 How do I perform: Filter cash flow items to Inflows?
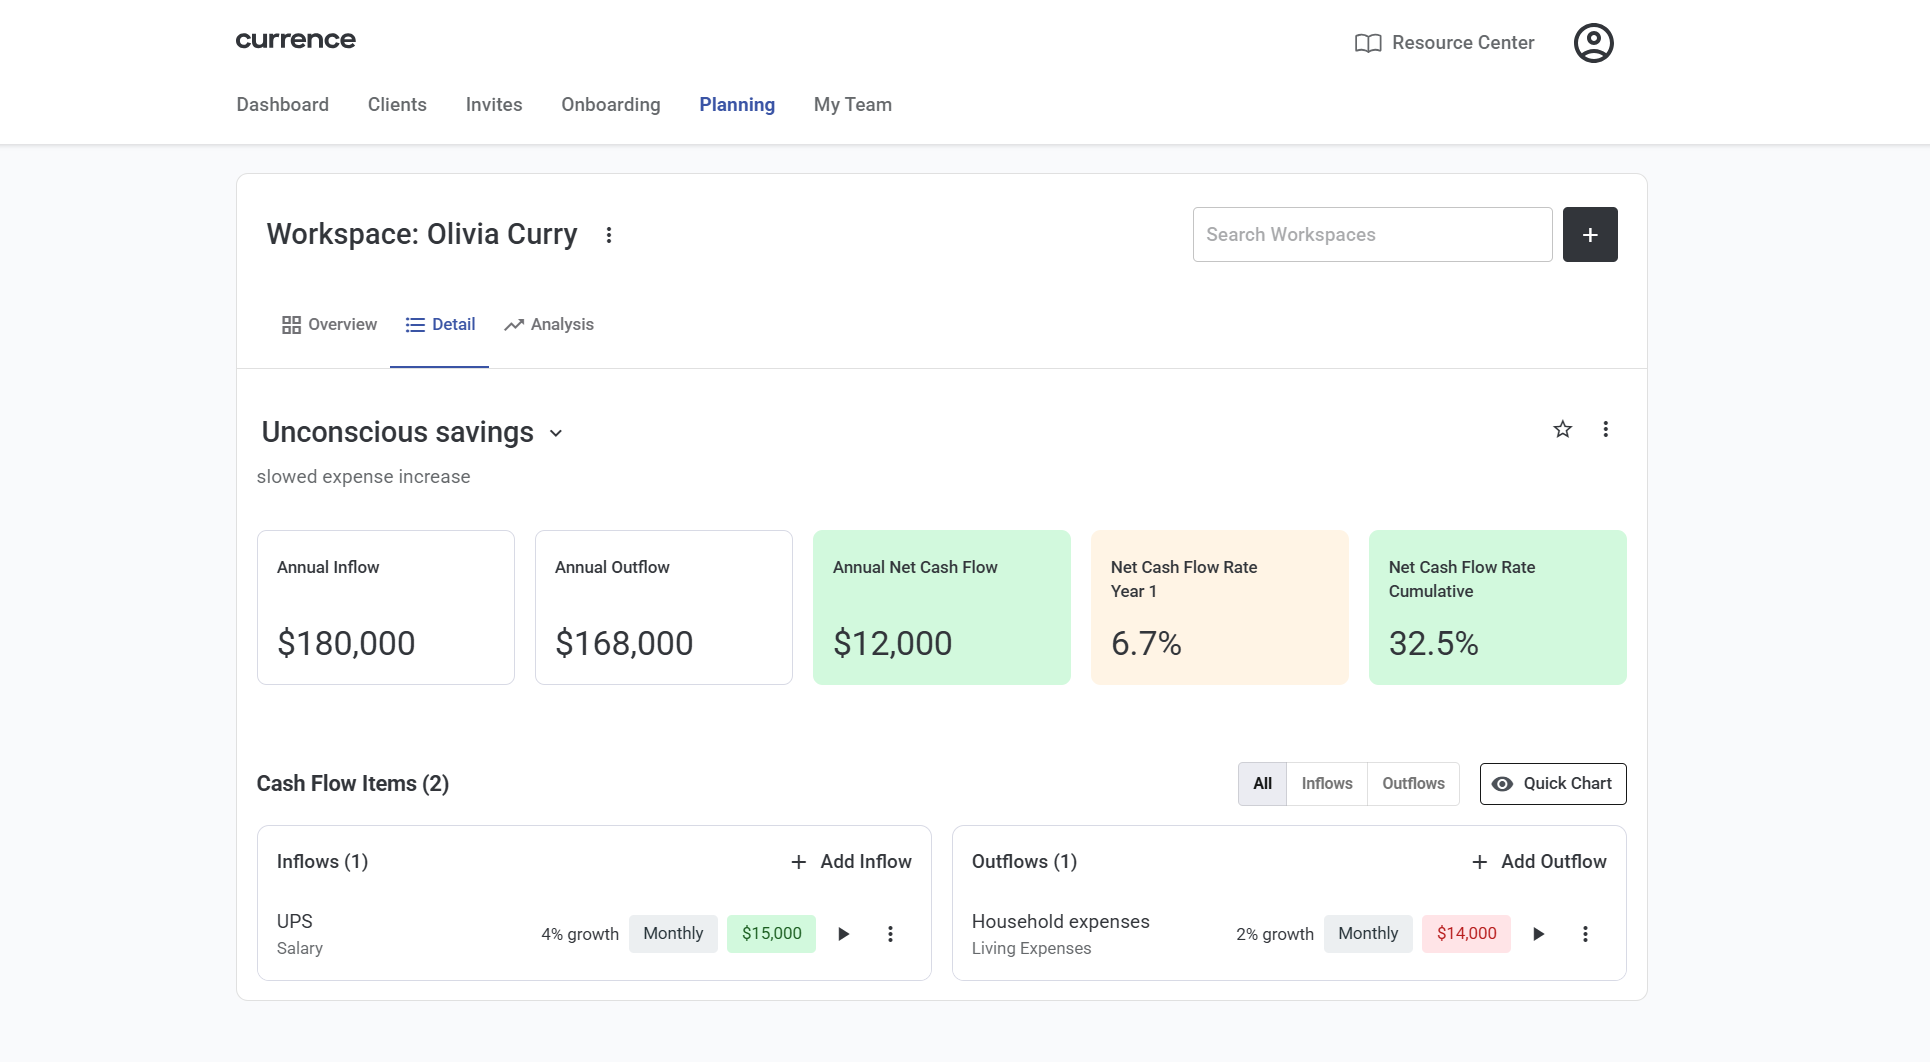(1326, 784)
